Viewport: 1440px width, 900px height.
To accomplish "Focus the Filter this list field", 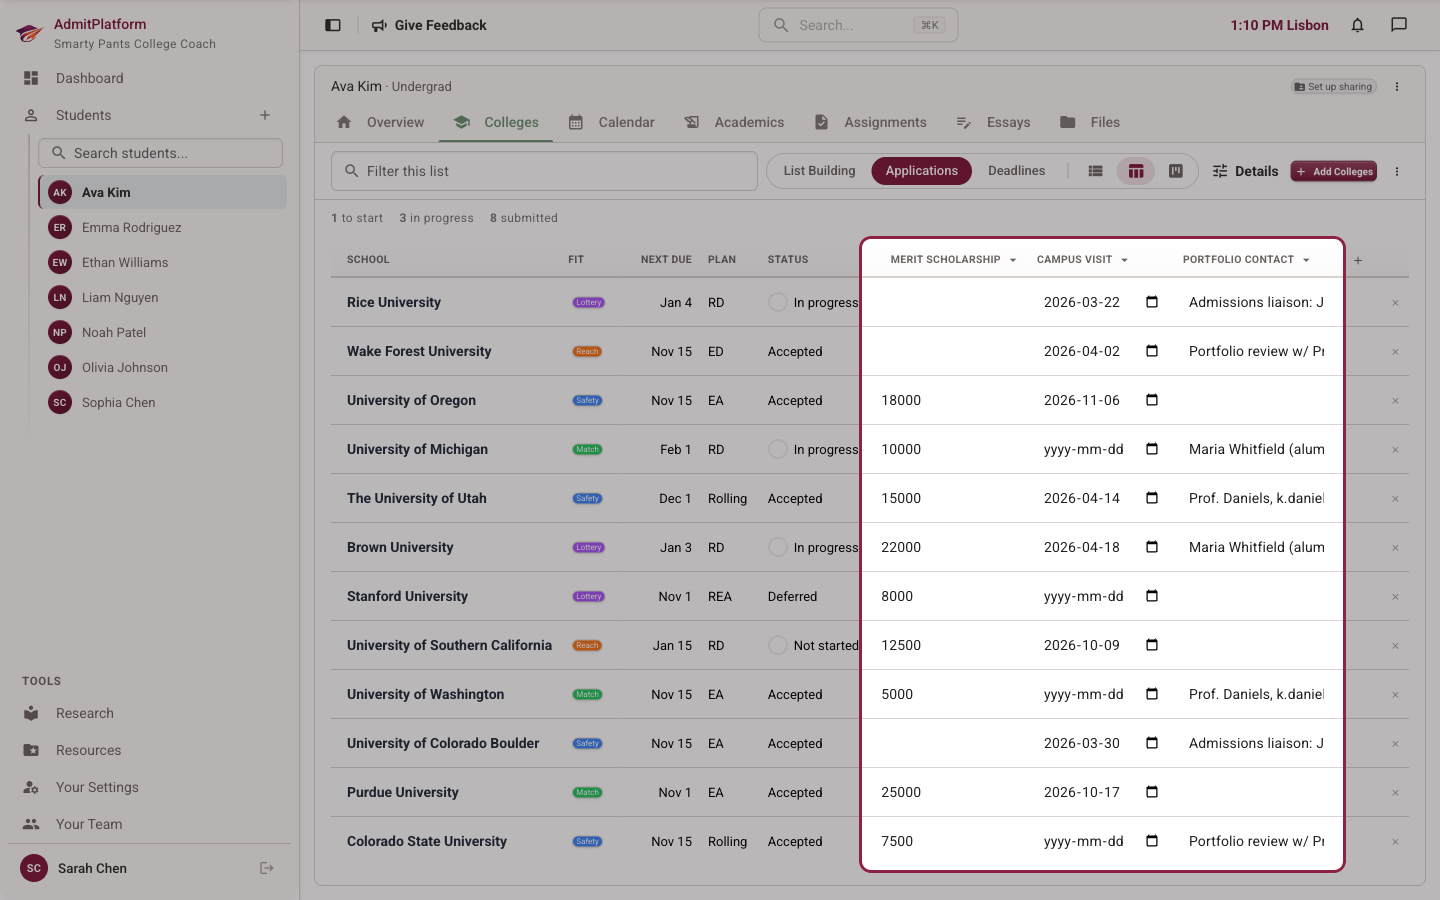I will coord(544,171).
